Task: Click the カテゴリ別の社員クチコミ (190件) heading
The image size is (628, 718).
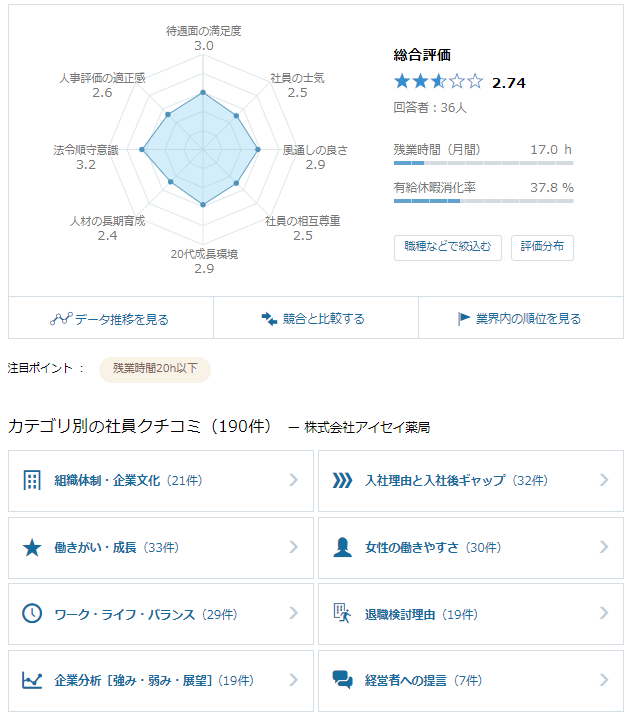Action: [x=140, y=426]
